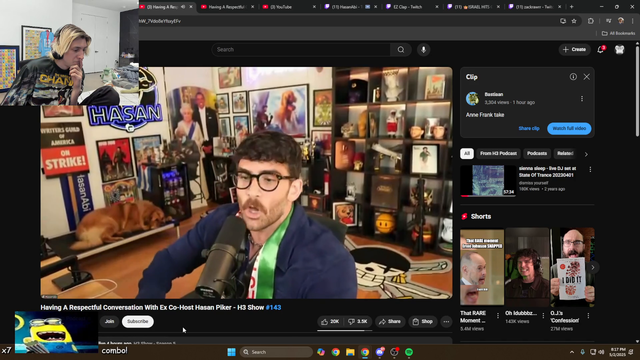Open Copilot icon in the taskbar

[321, 352]
